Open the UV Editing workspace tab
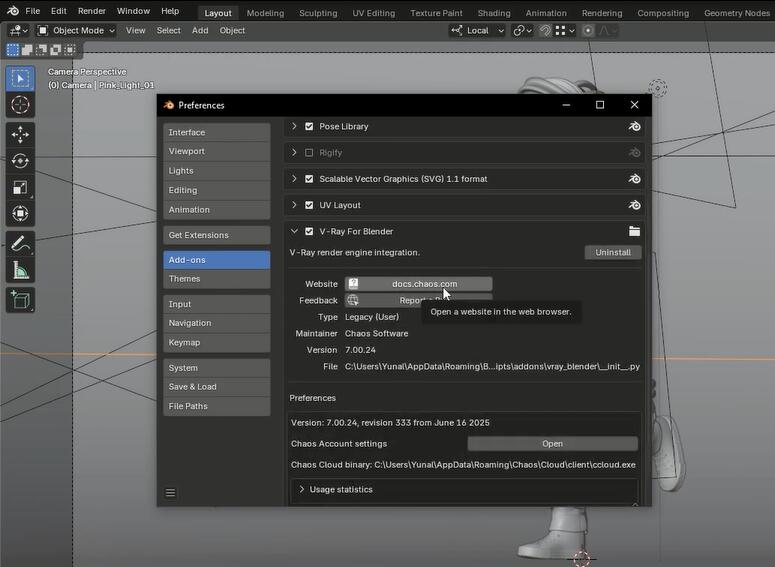The width and height of the screenshot is (775, 567). (x=374, y=13)
